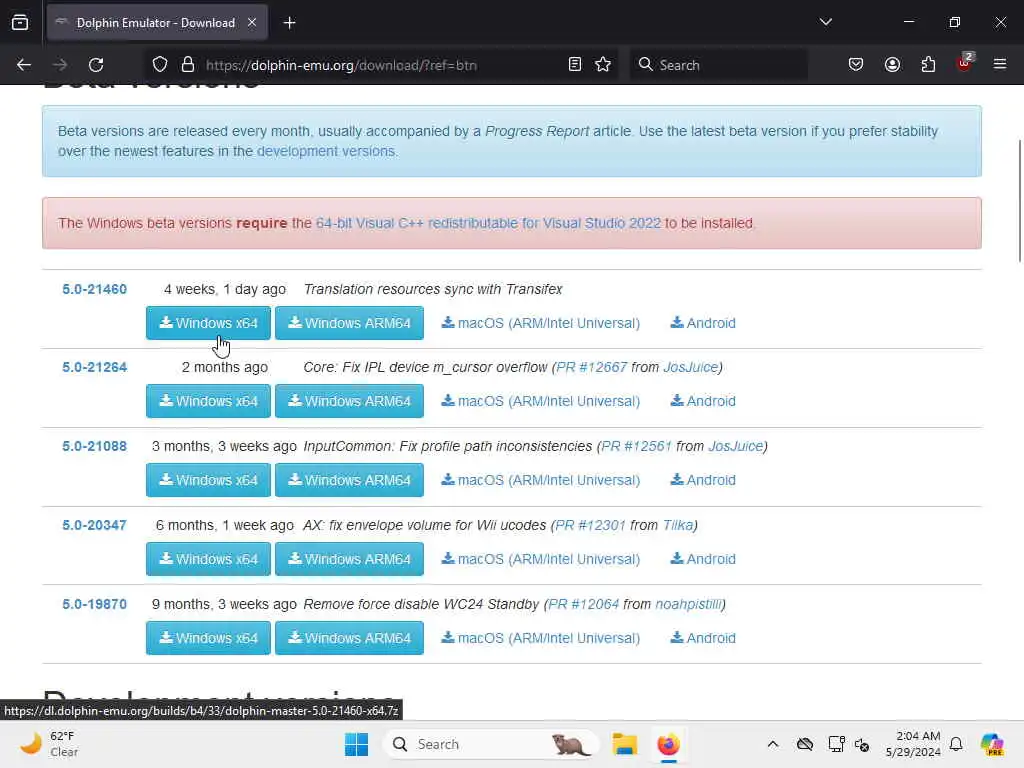Open version 5.0-21088 link
Image resolution: width=1024 pixels, height=768 pixels.
point(95,446)
